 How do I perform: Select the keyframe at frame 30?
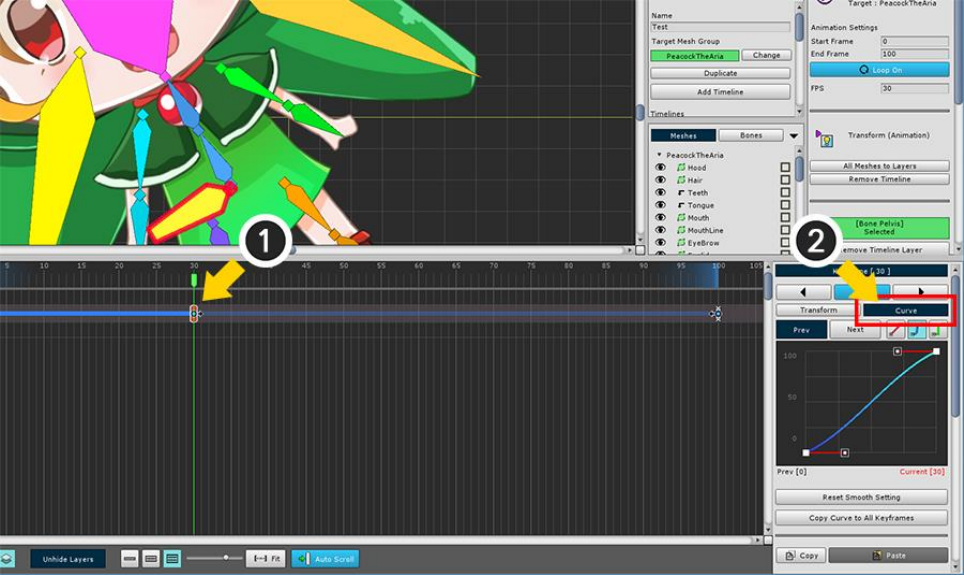(x=194, y=314)
